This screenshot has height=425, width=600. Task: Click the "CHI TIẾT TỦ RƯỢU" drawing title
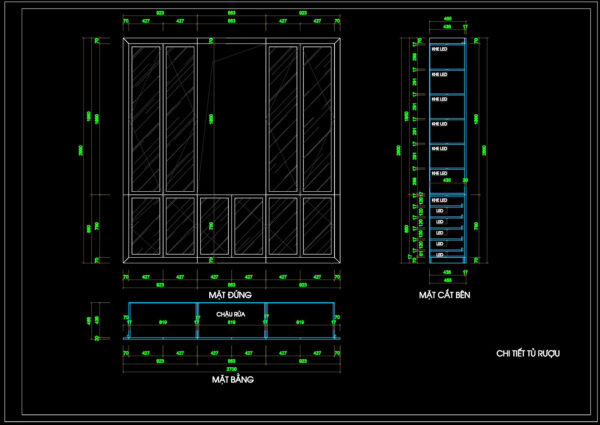(528, 353)
